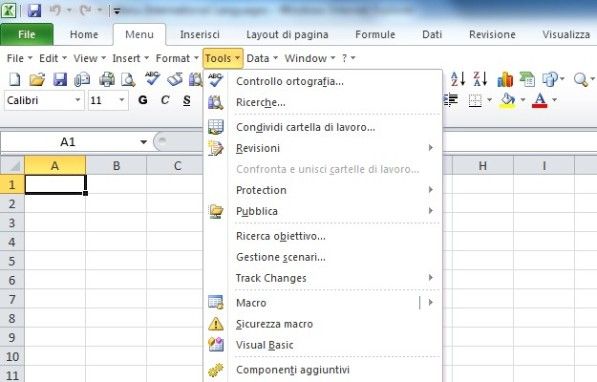Open the classic Window menu

click(310, 58)
